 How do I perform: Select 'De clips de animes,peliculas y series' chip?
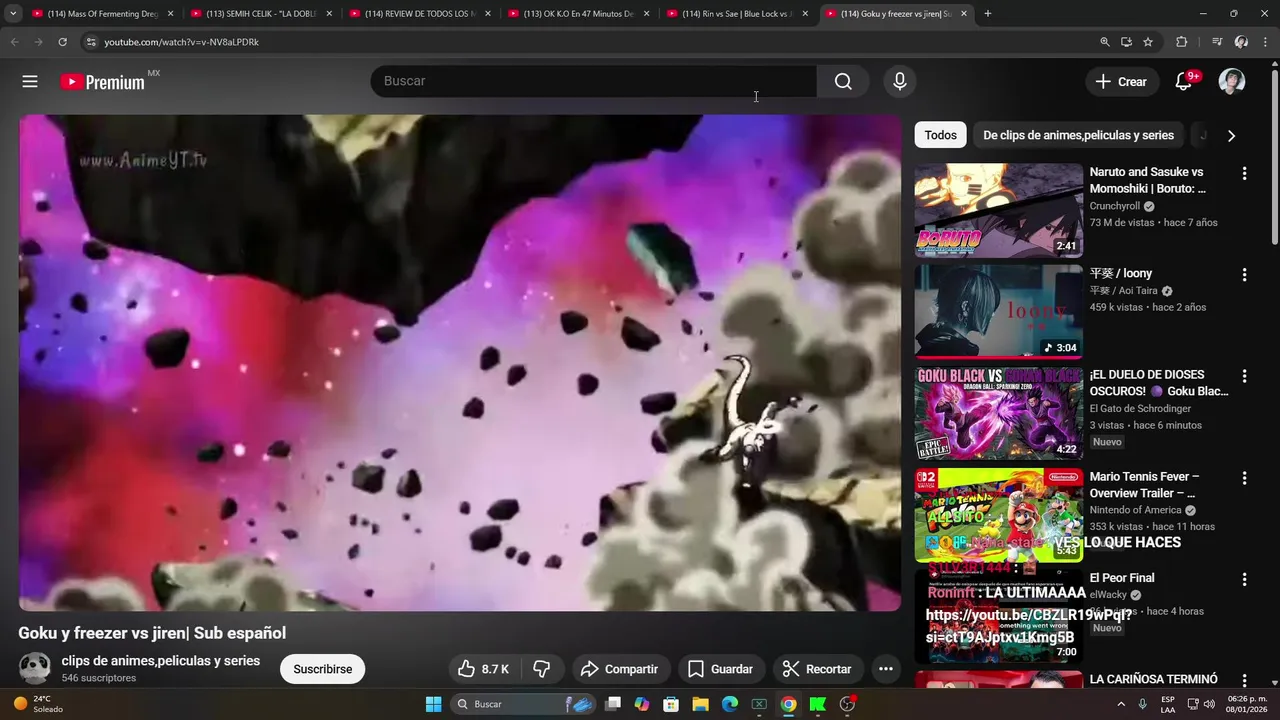pos(1078,135)
